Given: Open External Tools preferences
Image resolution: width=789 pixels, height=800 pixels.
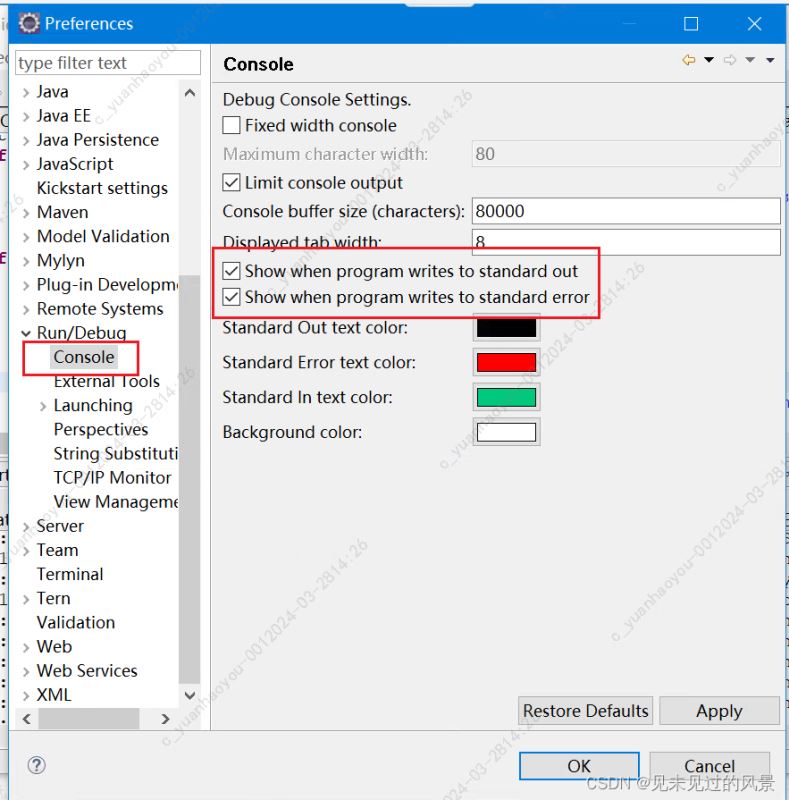Looking at the screenshot, I should (x=107, y=381).
